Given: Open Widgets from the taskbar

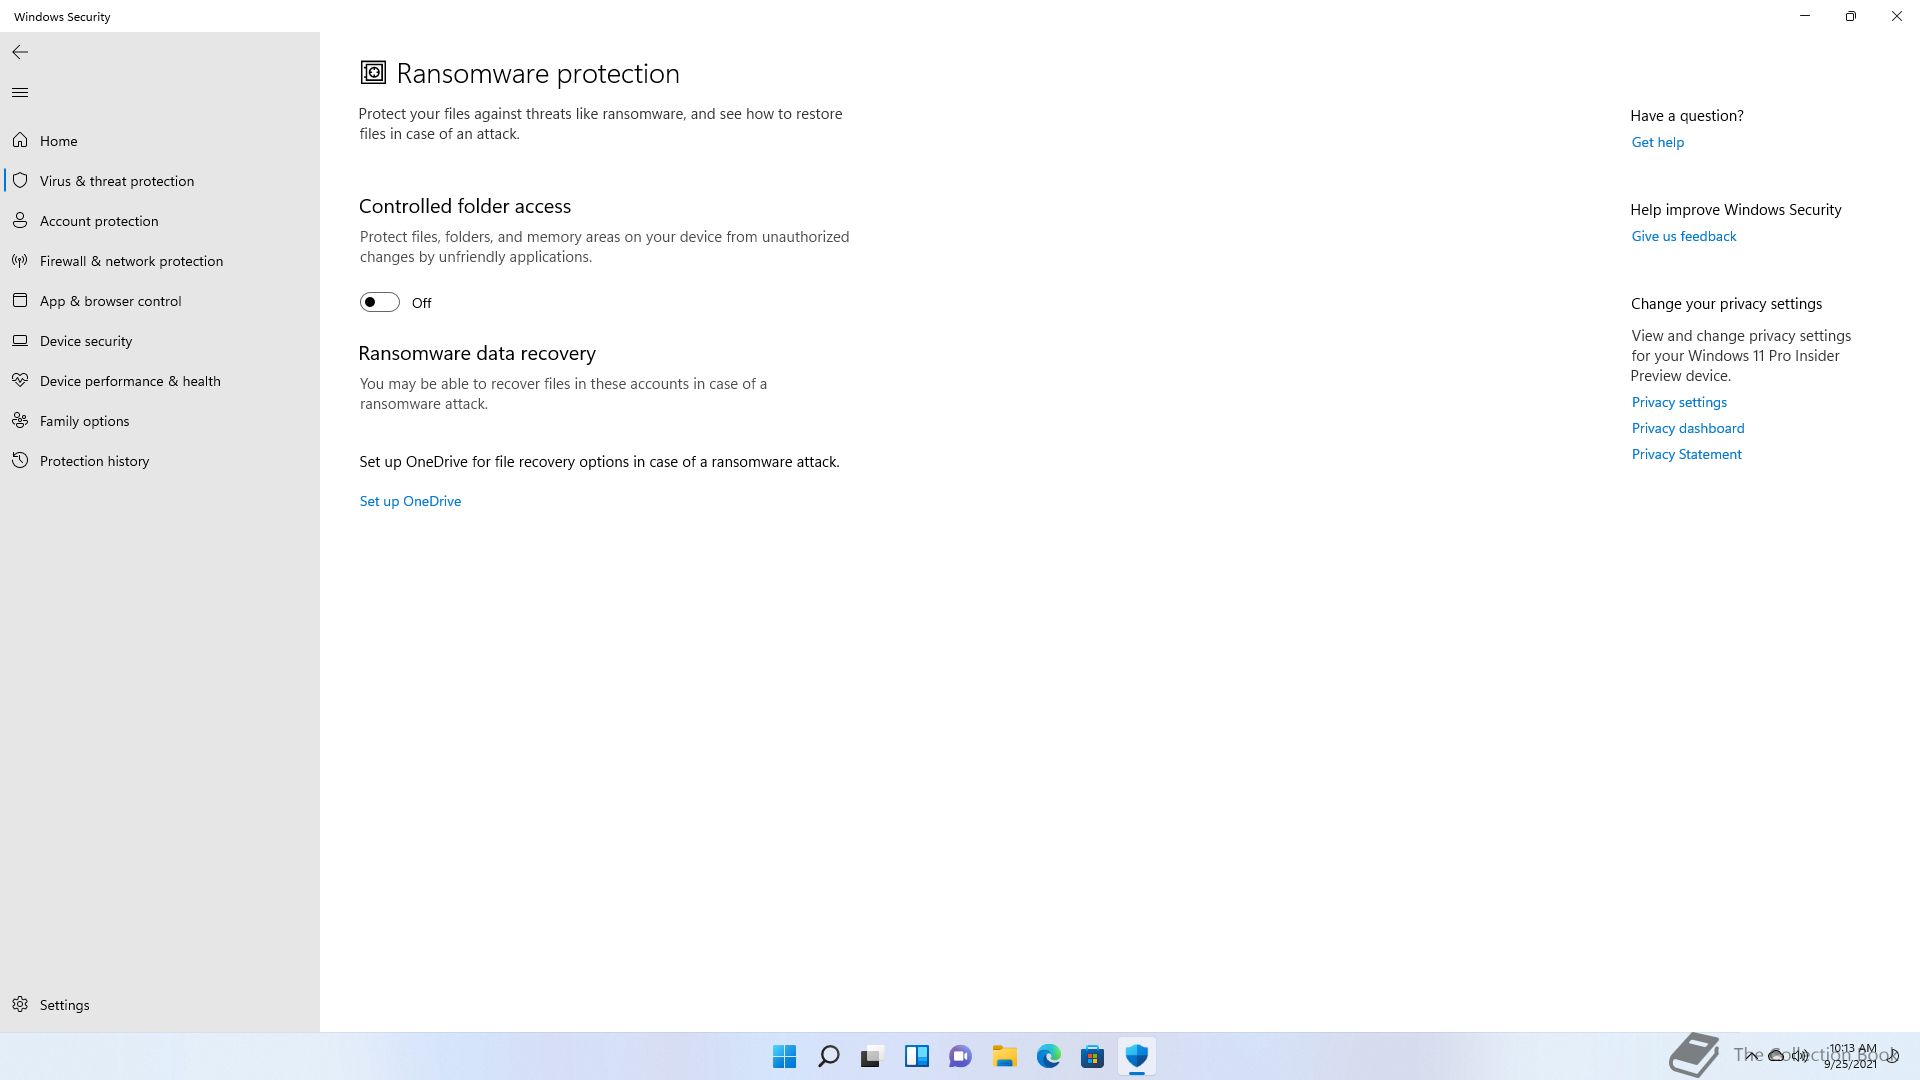Looking at the screenshot, I should tap(917, 1056).
